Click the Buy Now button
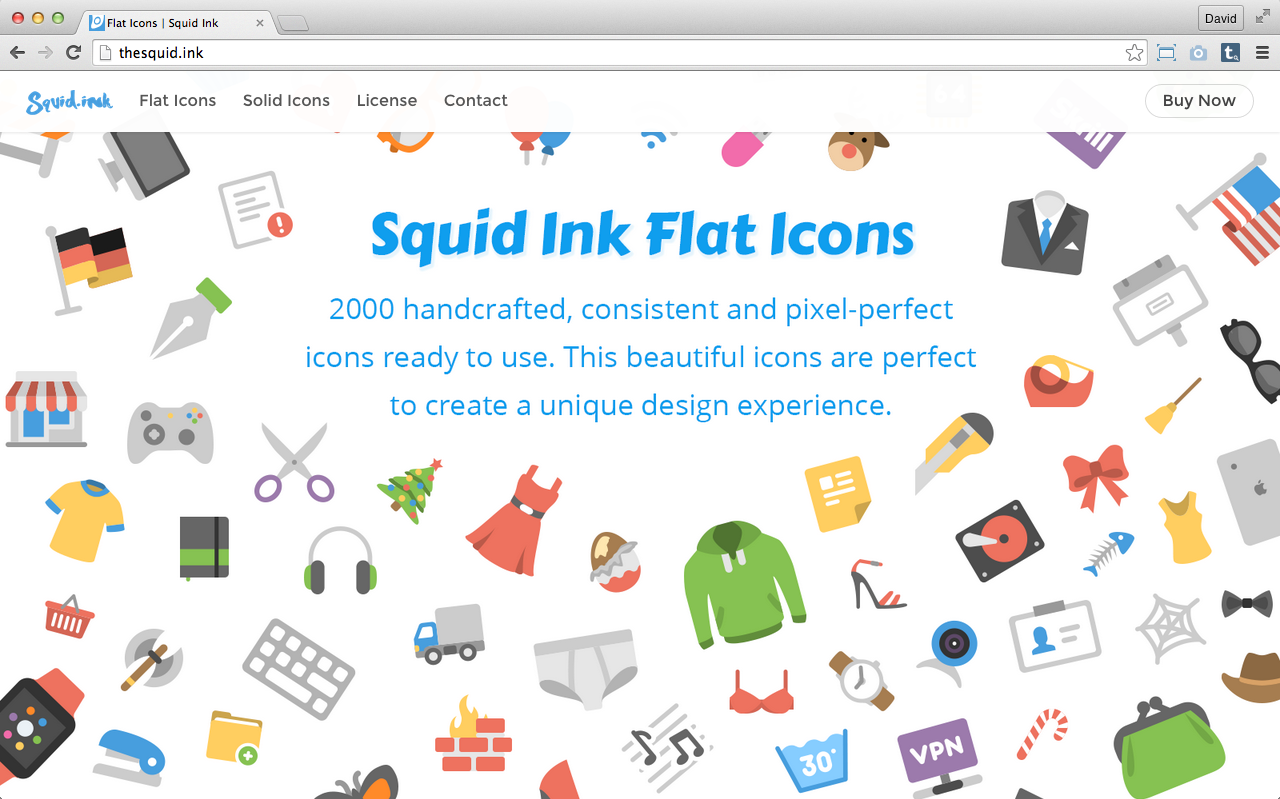The height and width of the screenshot is (799, 1280). click(1199, 100)
